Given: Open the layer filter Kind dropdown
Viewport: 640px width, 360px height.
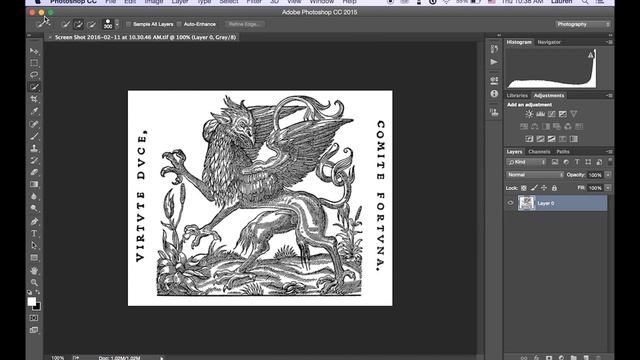Looking at the screenshot, I should coord(527,162).
